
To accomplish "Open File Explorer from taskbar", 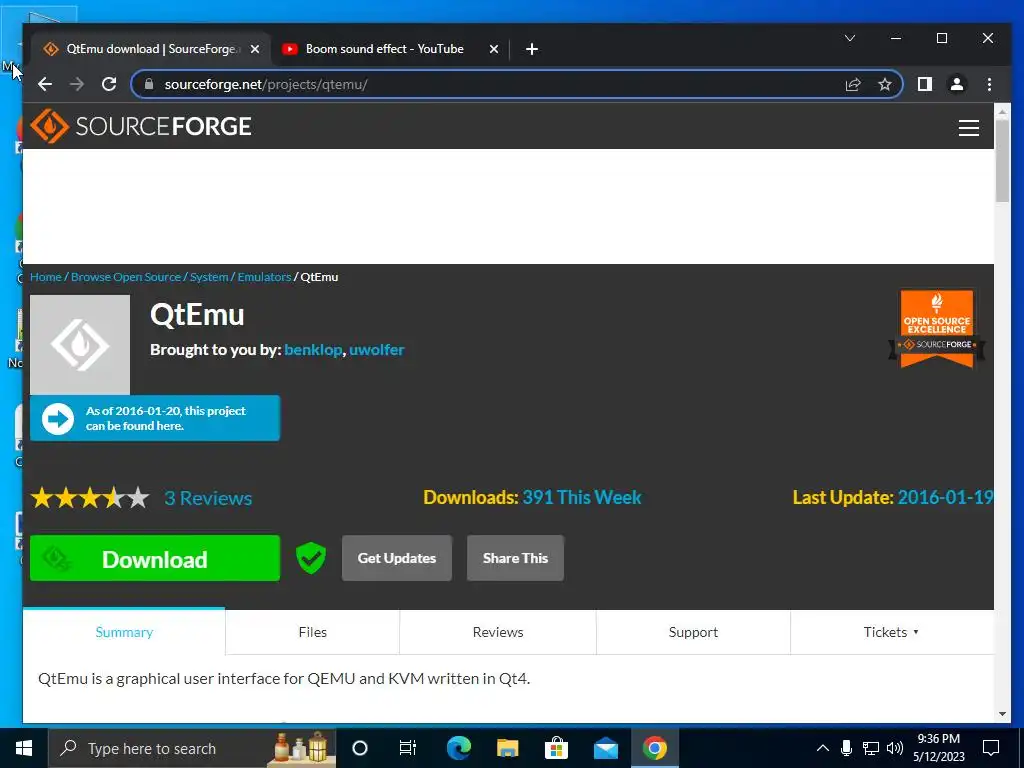I will pos(507,748).
